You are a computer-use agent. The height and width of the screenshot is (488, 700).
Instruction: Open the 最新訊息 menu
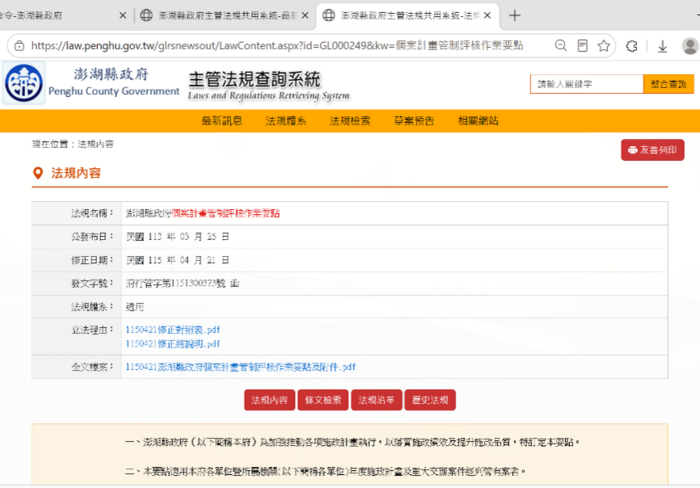click(x=222, y=121)
